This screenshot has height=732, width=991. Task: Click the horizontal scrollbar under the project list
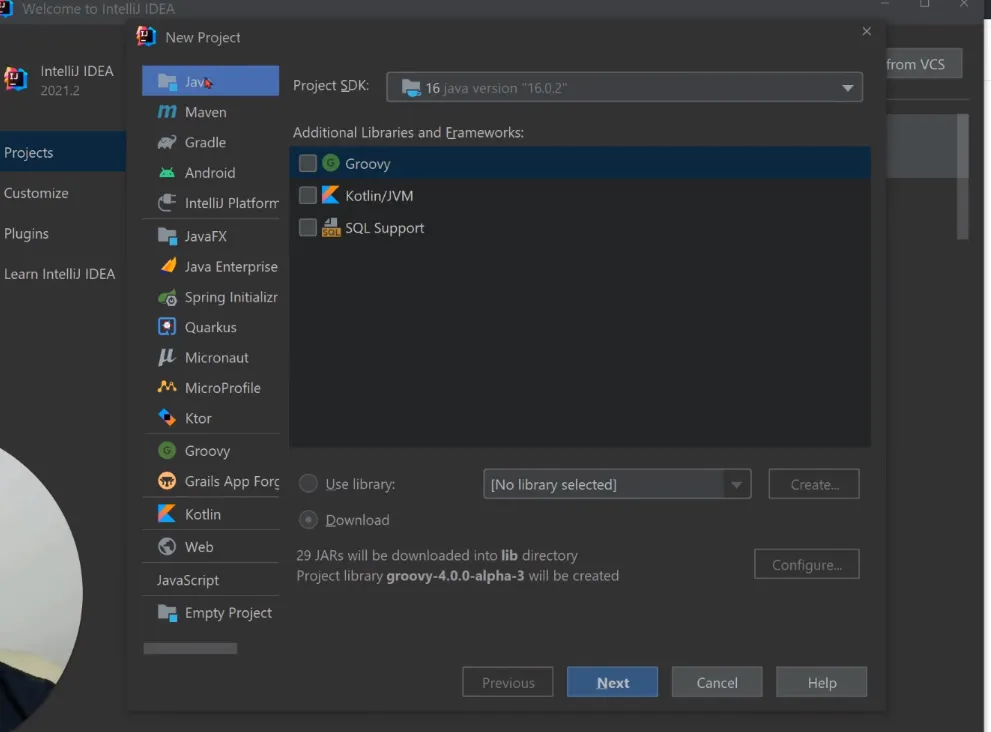coord(190,649)
